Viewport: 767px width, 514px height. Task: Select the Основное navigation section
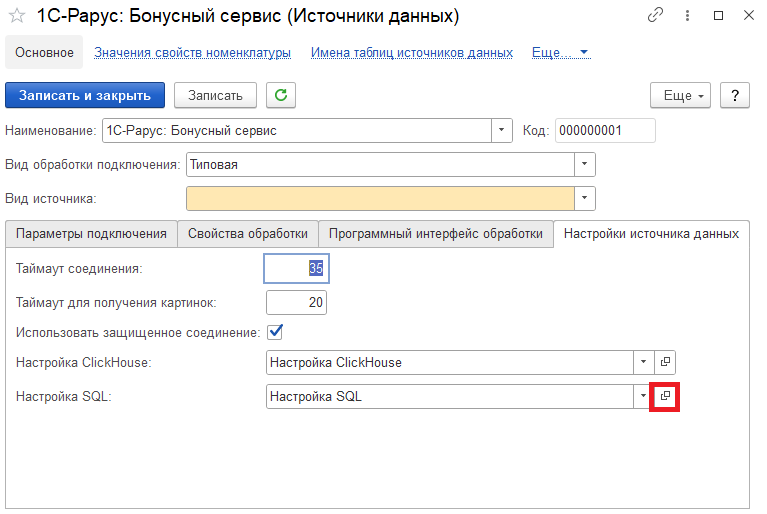click(x=44, y=52)
